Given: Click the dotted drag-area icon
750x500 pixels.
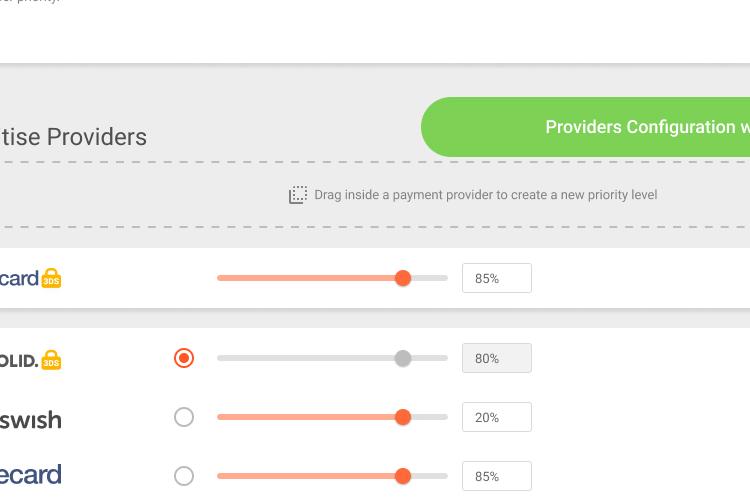Looking at the screenshot, I should point(298,195).
